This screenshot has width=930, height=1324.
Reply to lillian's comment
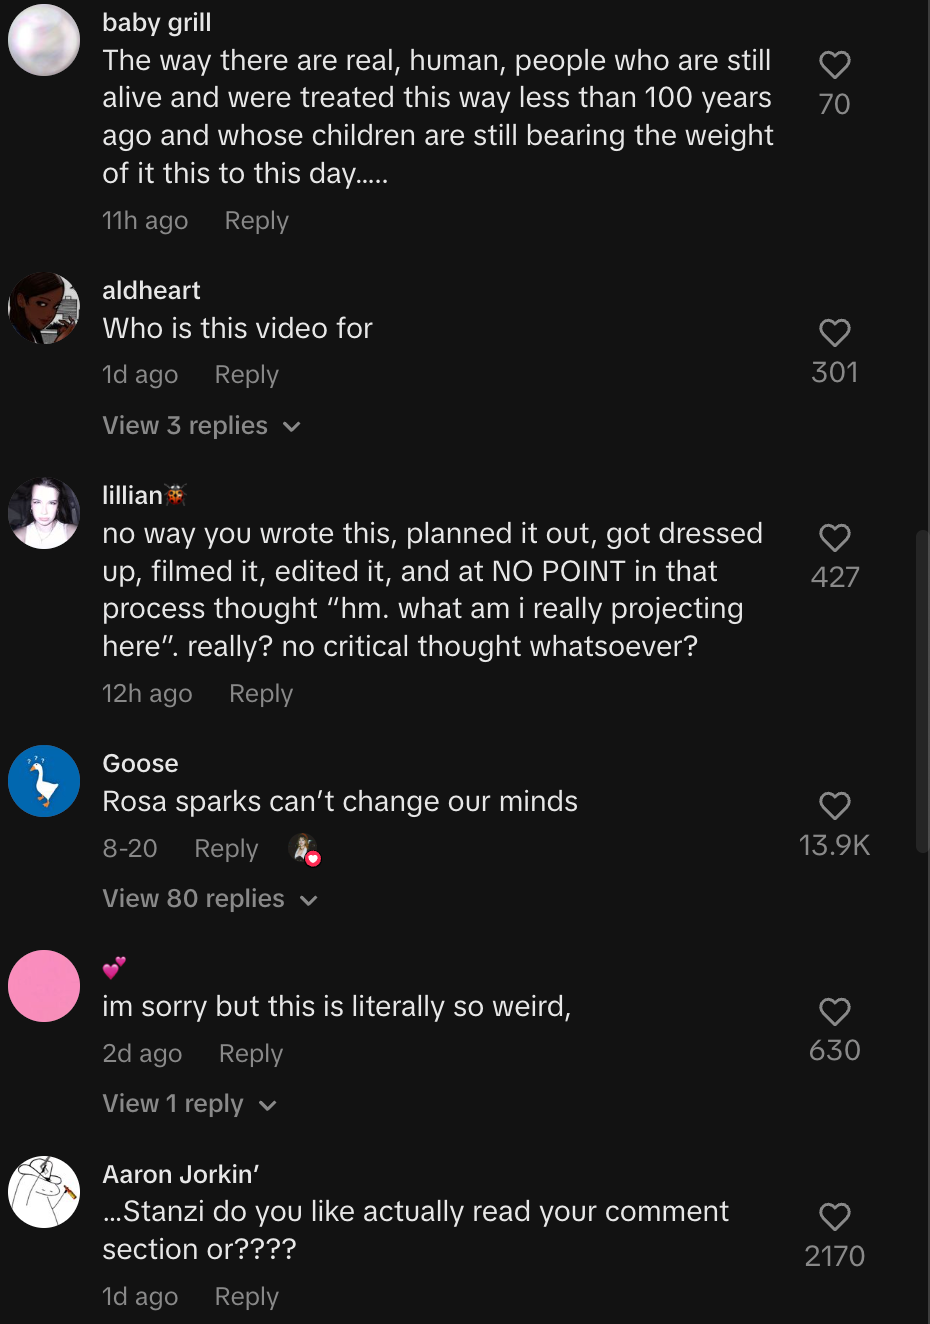click(x=260, y=694)
